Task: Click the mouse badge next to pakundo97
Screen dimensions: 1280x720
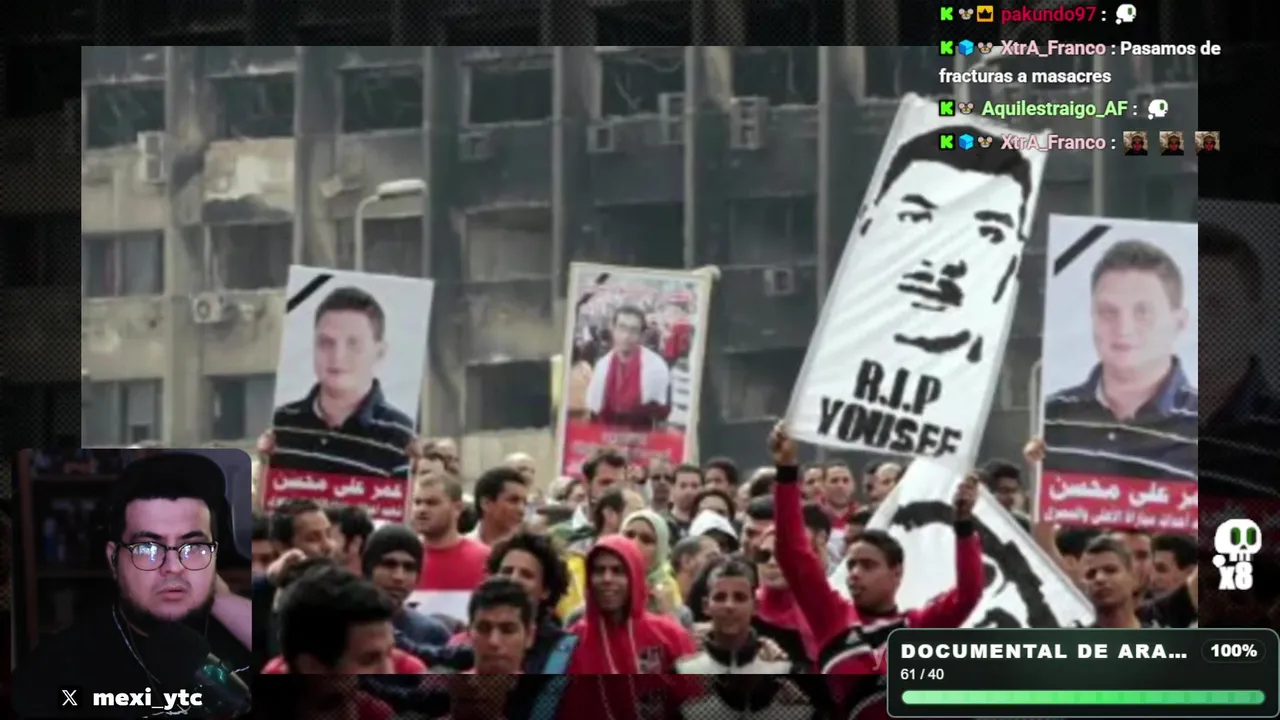Action: pos(966,15)
